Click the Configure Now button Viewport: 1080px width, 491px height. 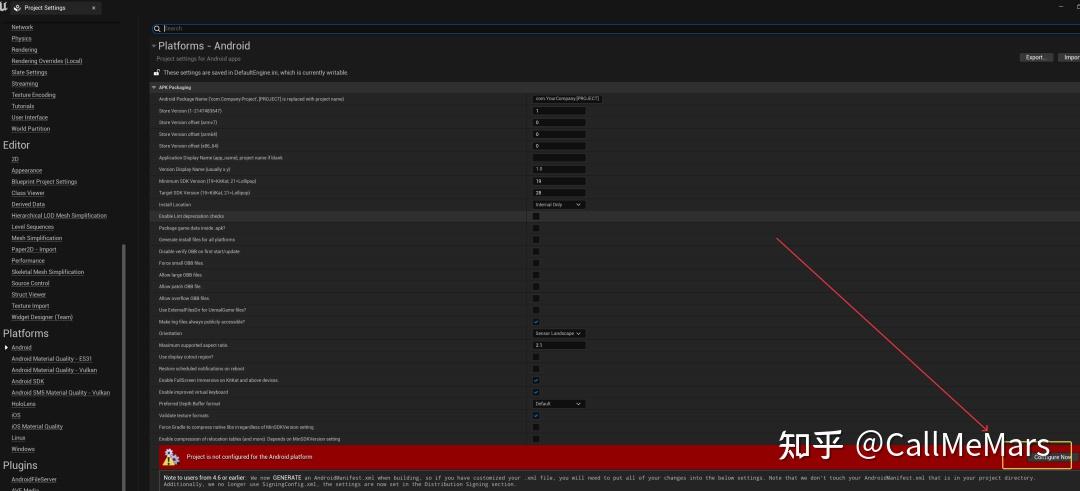[x=1052, y=457]
